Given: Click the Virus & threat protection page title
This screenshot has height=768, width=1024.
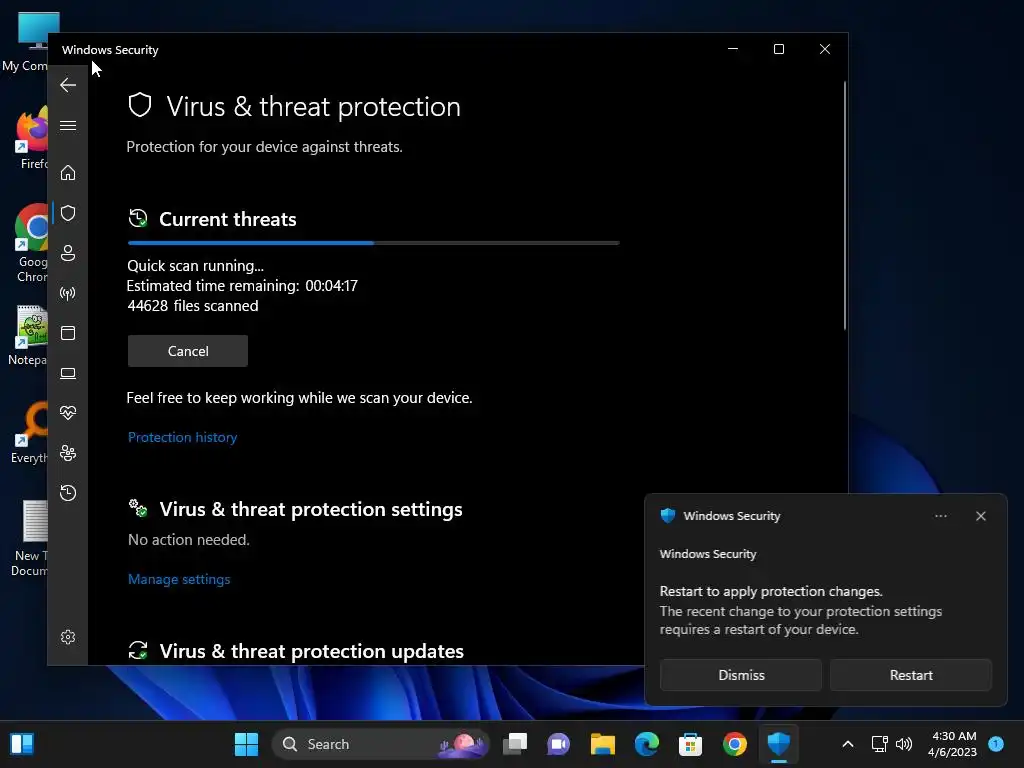Looking at the screenshot, I should [x=313, y=106].
